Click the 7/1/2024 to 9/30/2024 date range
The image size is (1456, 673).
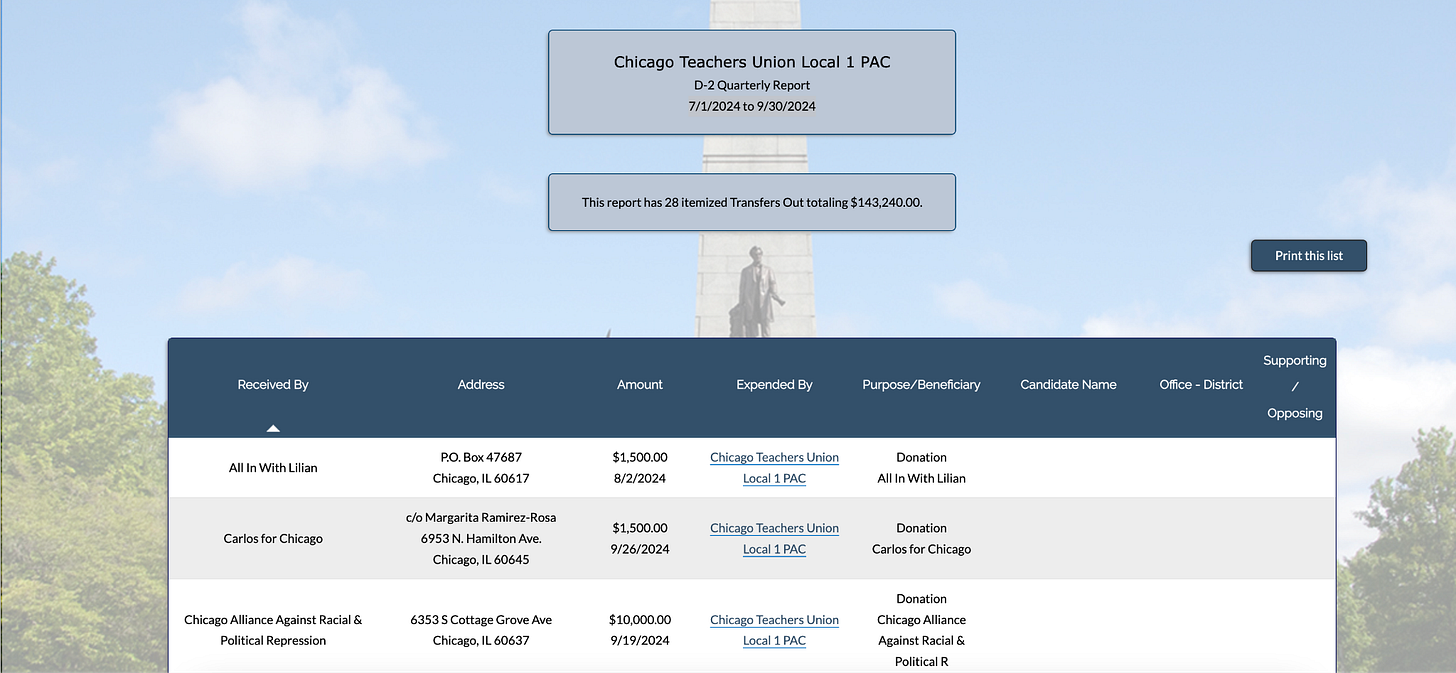point(752,106)
